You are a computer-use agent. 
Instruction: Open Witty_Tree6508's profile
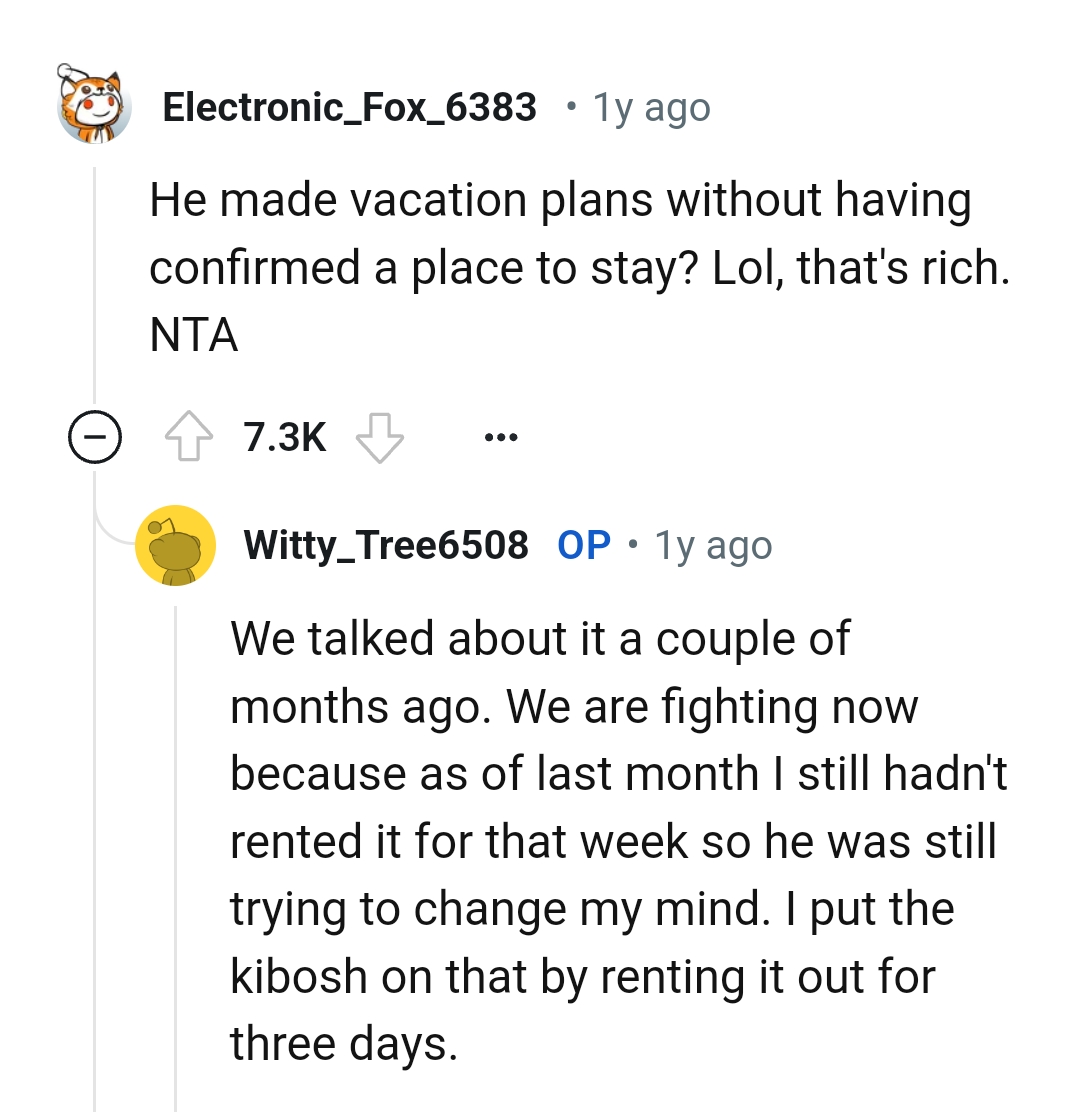pos(388,544)
